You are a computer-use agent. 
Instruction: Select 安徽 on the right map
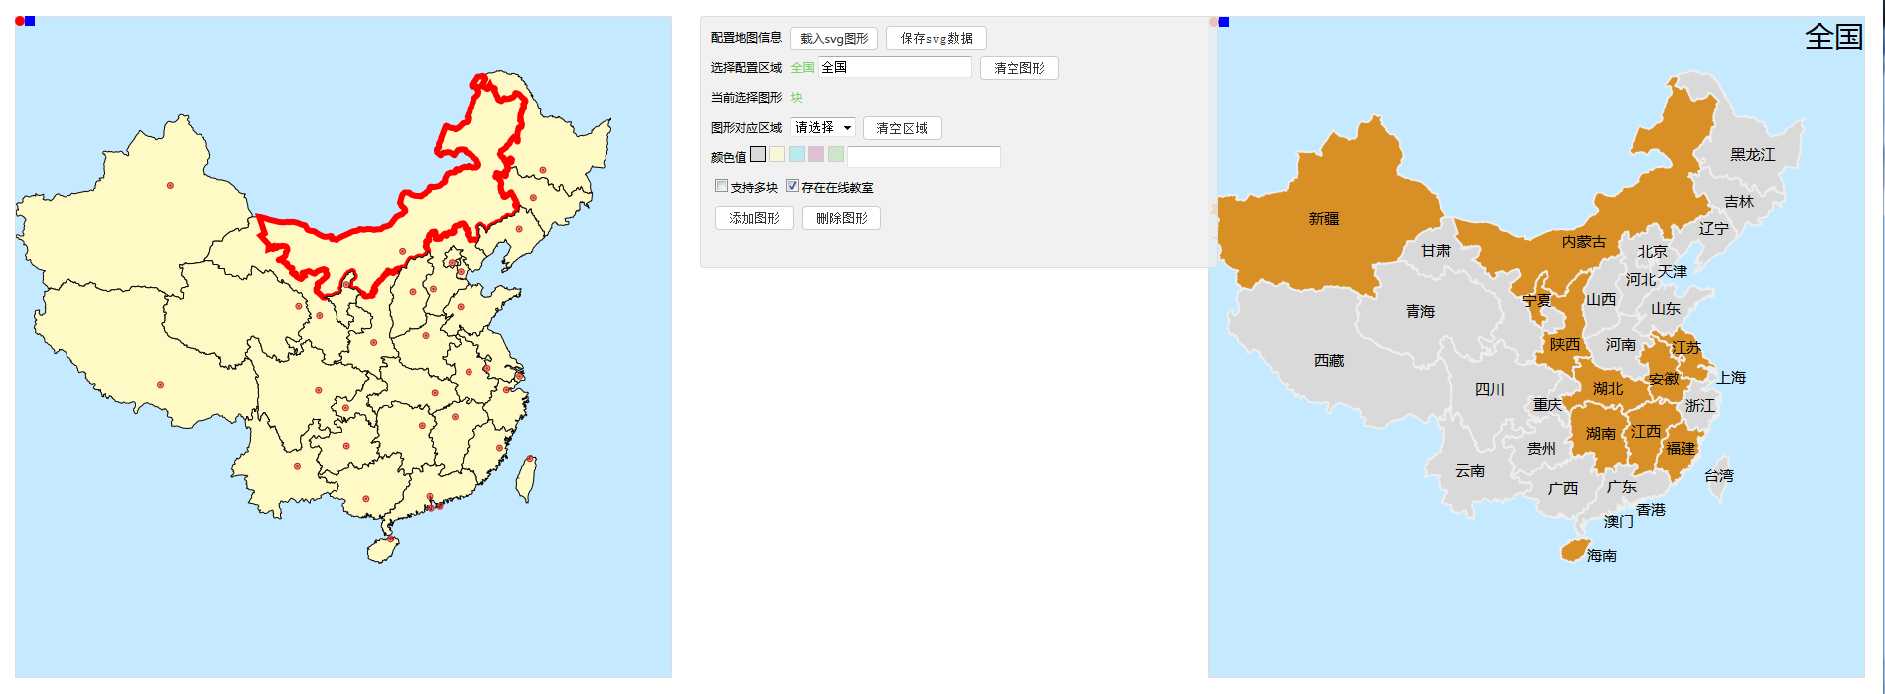1664,379
